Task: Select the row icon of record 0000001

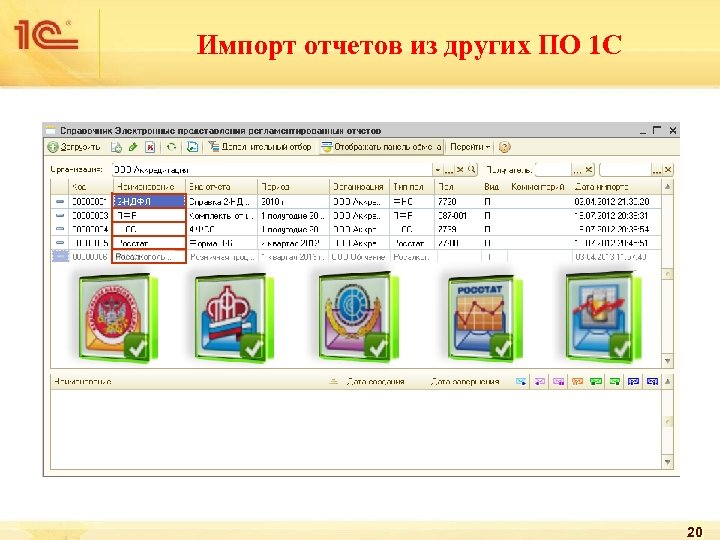Action: pyautogui.click(x=60, y=201)
